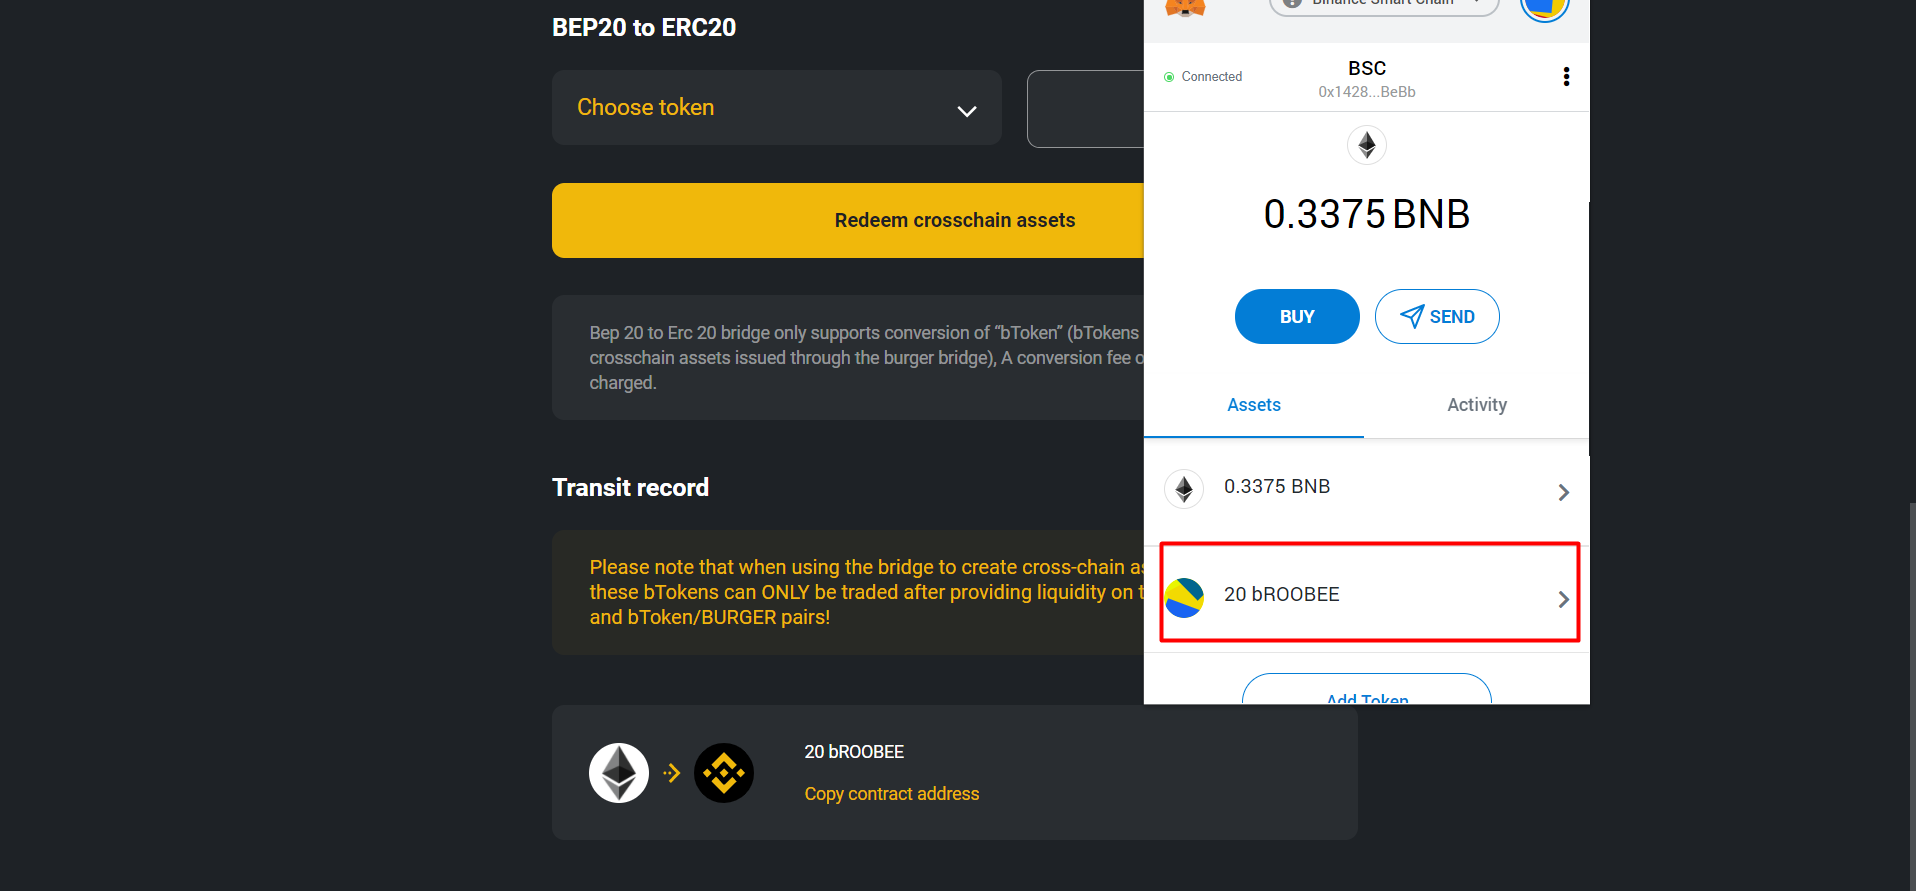The width and height of the screenshot is (1916, 891).
Task: Click the SEND button in MetaMask
Action: point(1437,317)
